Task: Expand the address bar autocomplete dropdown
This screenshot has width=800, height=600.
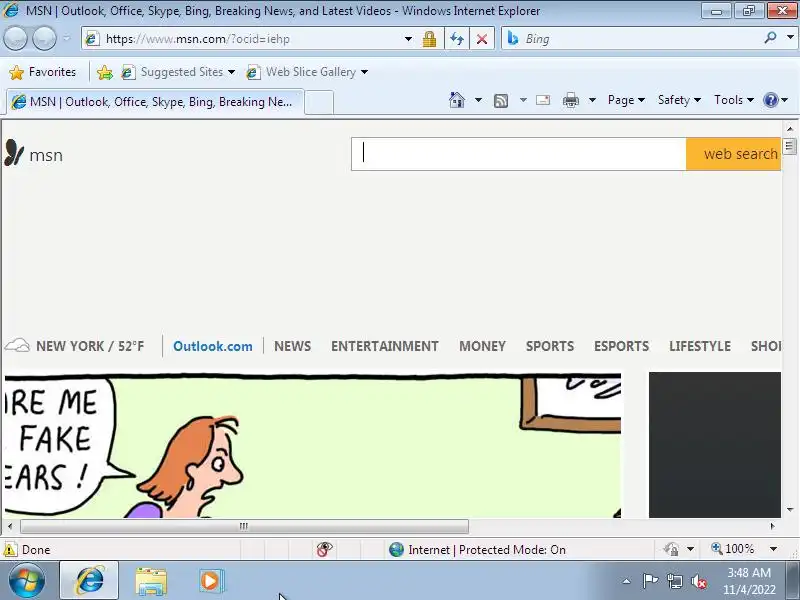Action: coord(408,39)
